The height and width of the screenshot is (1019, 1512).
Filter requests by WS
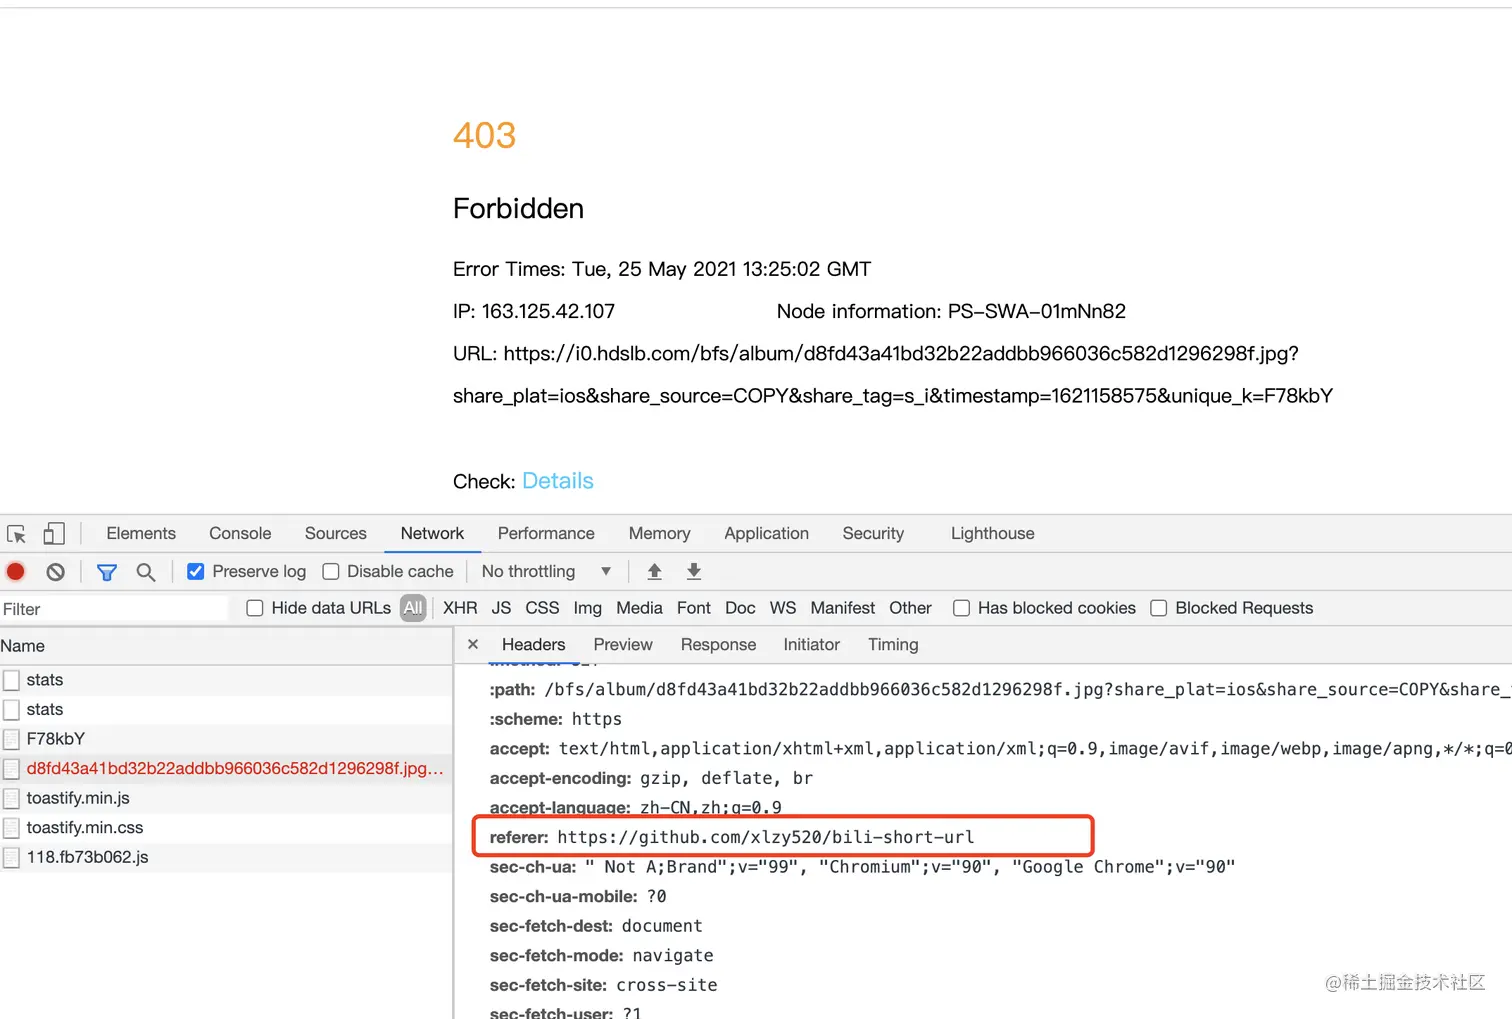coord(783,608)
